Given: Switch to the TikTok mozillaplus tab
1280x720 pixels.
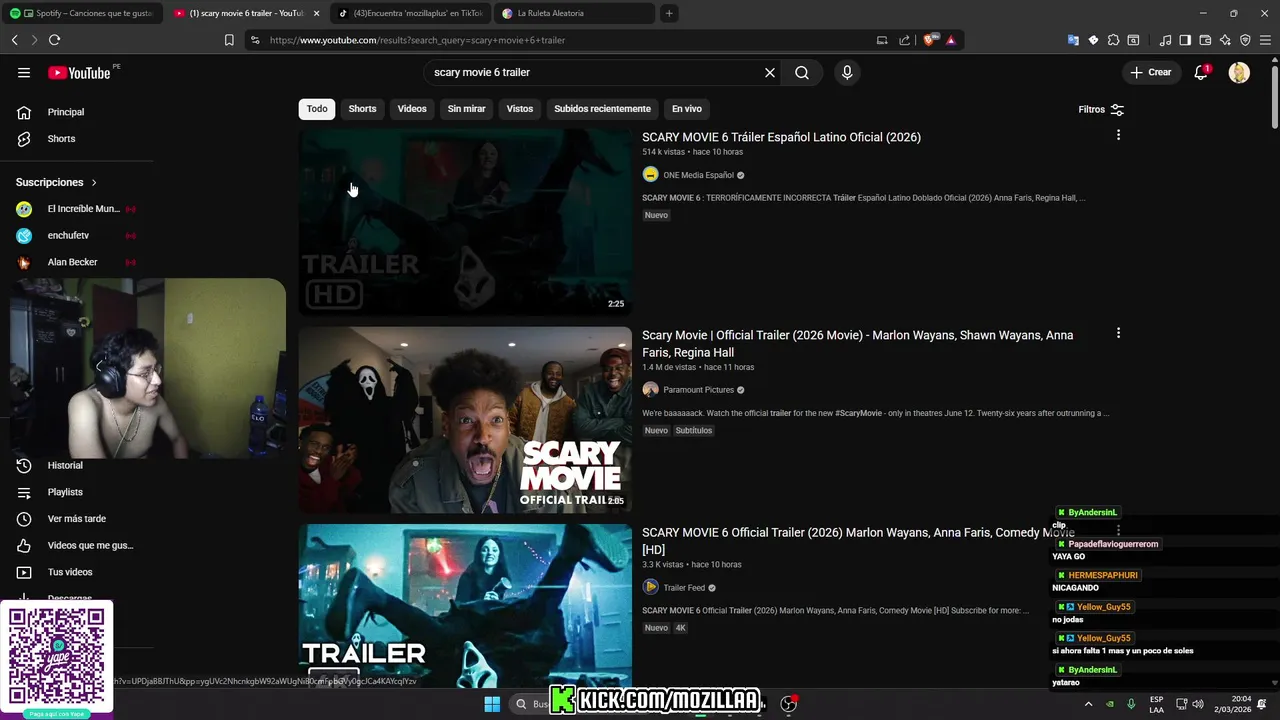Looking at the screenshot, I should (410, 13).
